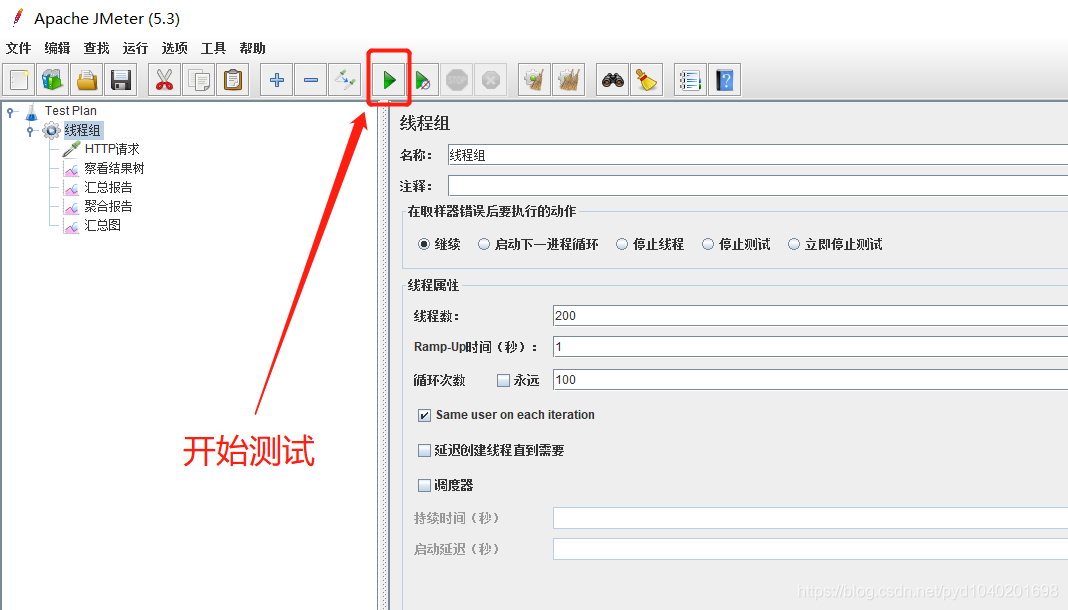
Task: Enable the 调度器 checkbox
Action: click(424, 485)
